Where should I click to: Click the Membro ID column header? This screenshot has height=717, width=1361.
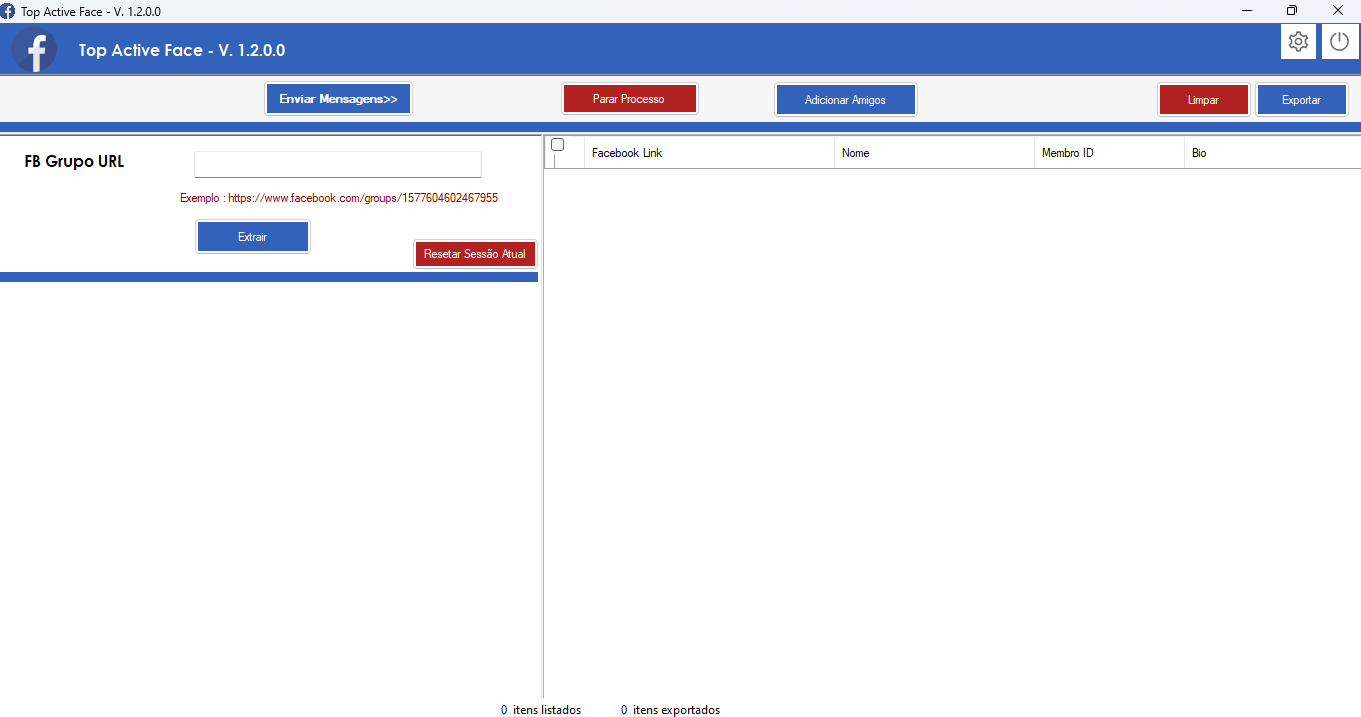click(1109, 153)
